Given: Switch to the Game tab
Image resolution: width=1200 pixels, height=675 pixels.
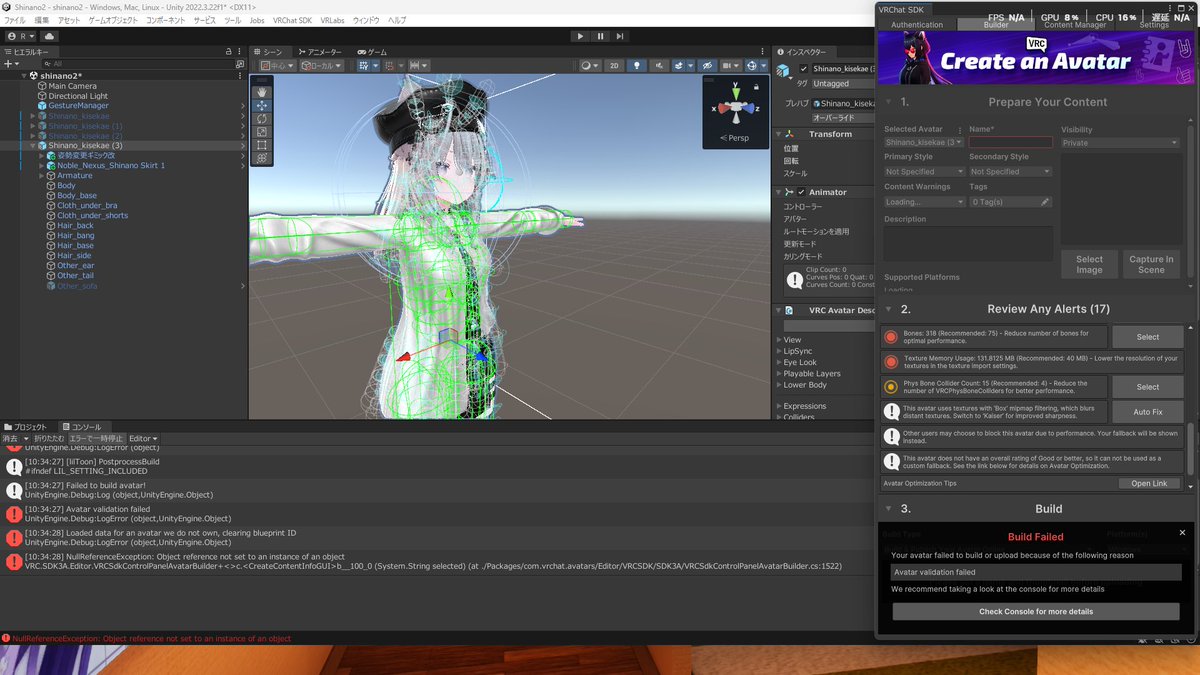Looking at the screenshot, I should [372, 52].
